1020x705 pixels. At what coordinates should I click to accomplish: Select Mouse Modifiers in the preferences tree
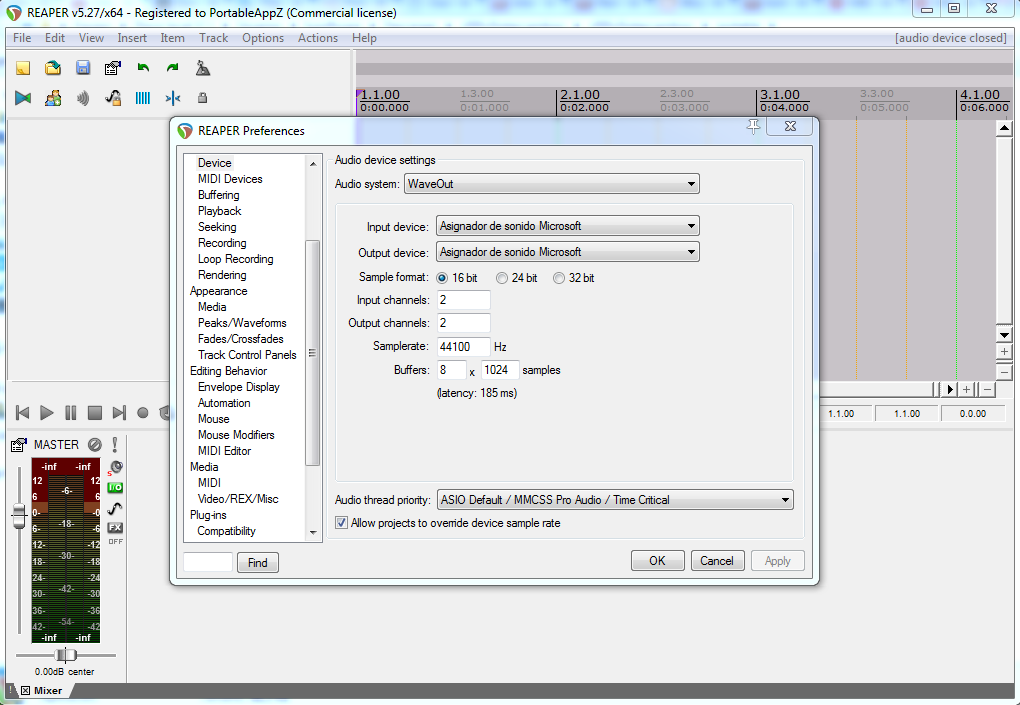click(x=236, y=434)
